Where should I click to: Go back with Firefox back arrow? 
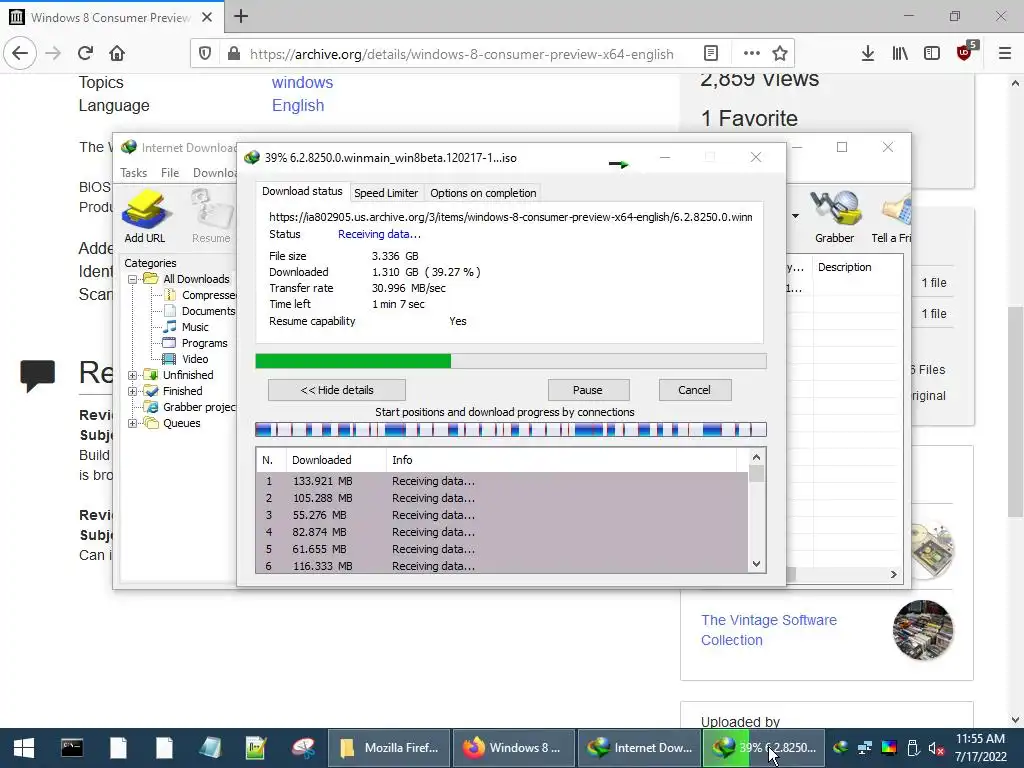(20, 53)
